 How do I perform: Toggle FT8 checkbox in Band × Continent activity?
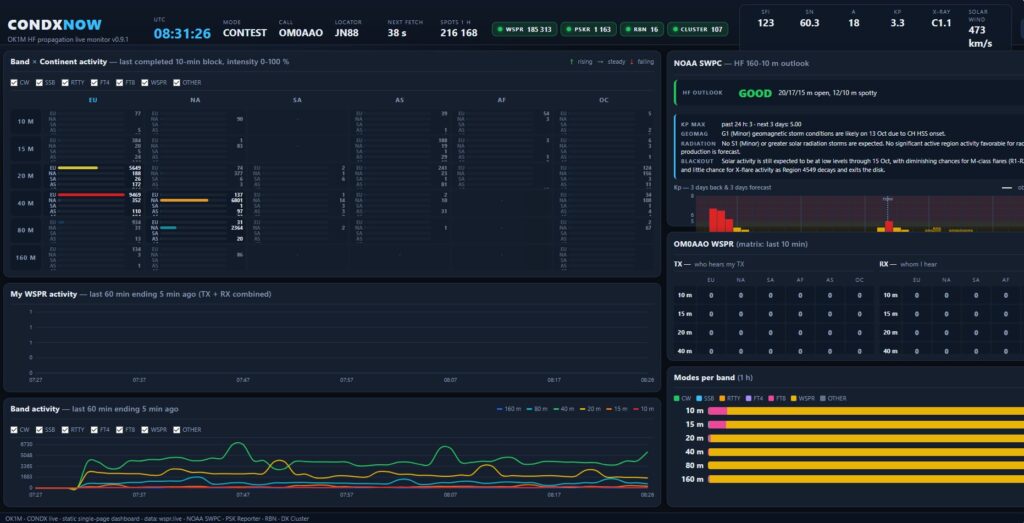[120, 83]
